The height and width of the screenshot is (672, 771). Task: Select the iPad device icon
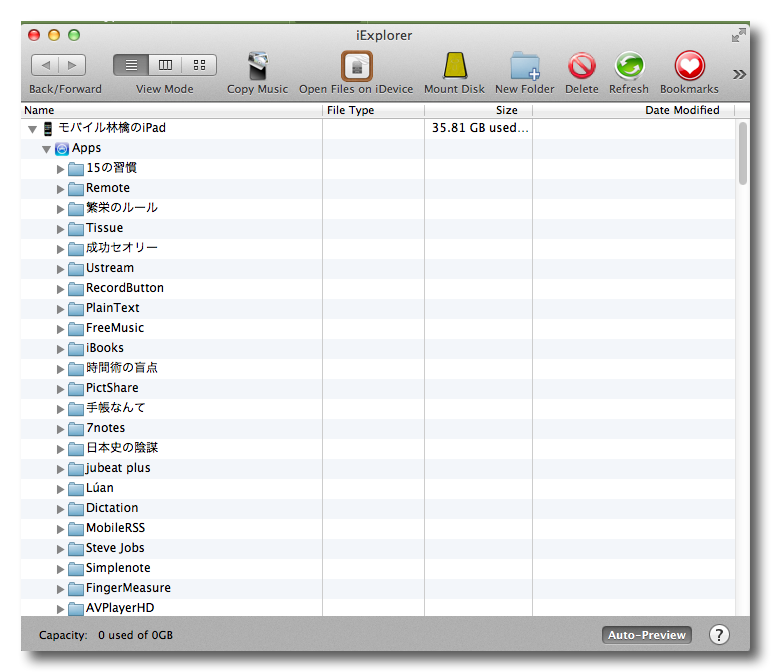pos(48,129)
